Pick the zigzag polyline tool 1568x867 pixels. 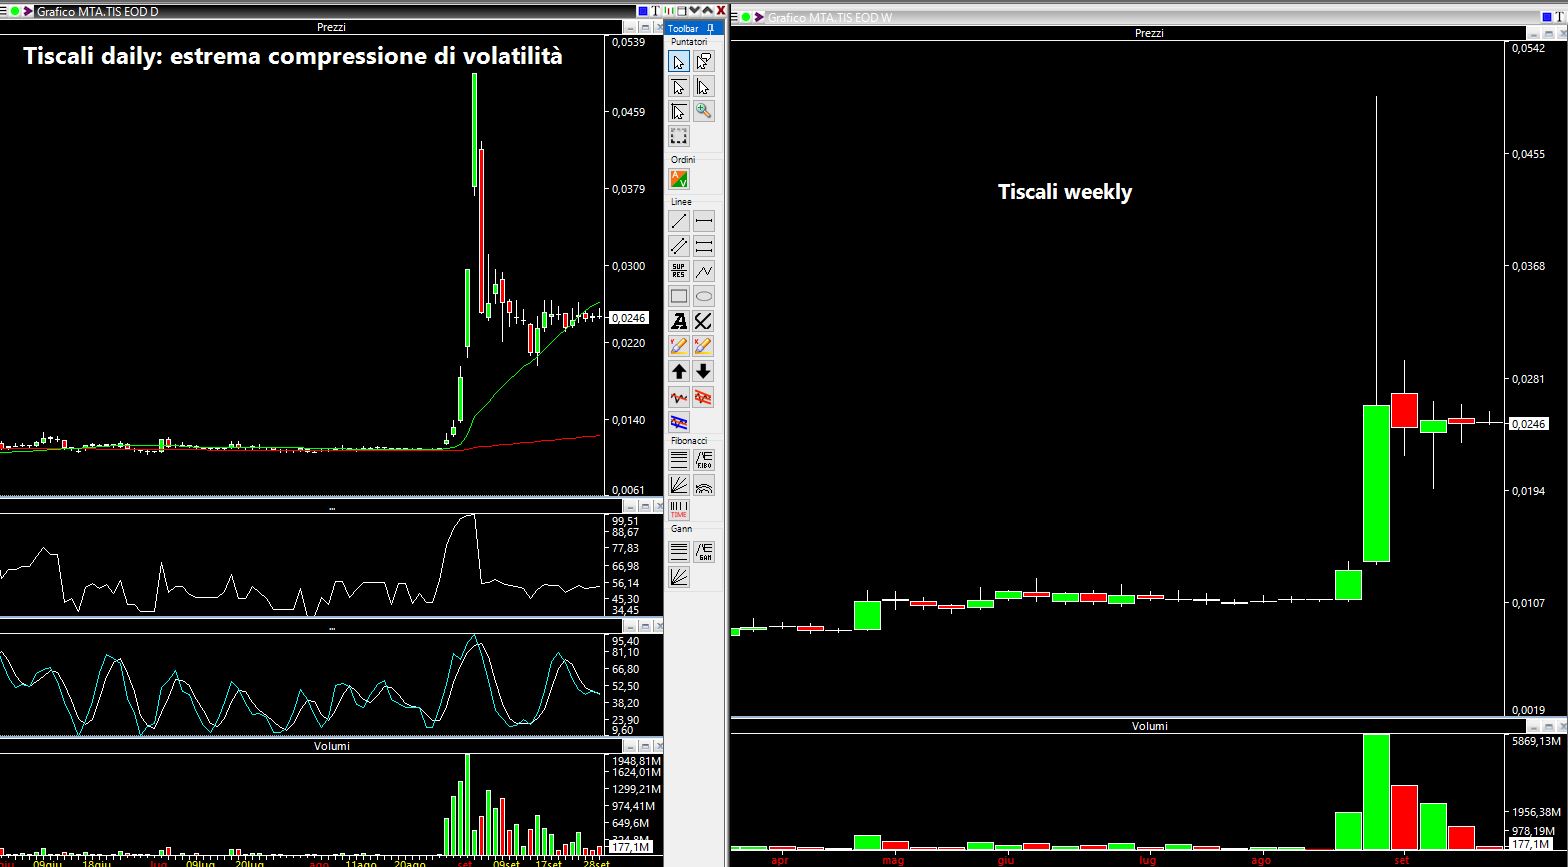(704, 271)
